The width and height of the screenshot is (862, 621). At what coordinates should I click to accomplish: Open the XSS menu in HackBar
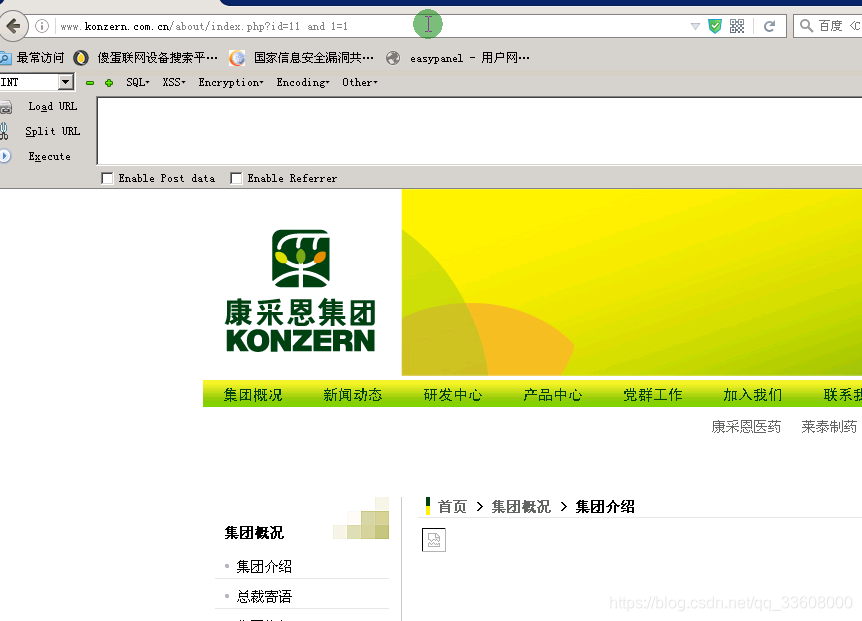173,82
